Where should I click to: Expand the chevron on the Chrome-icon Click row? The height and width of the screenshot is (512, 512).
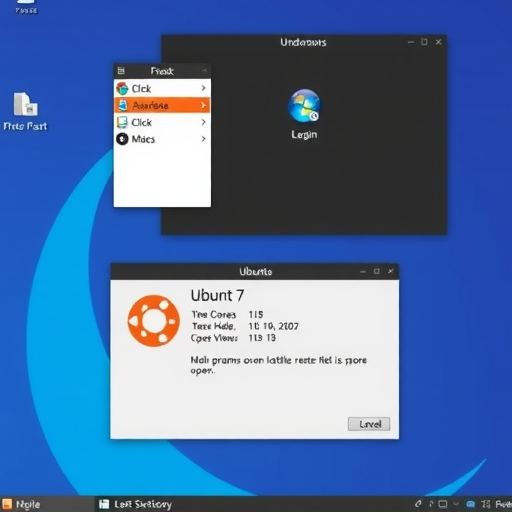point(203,88)
